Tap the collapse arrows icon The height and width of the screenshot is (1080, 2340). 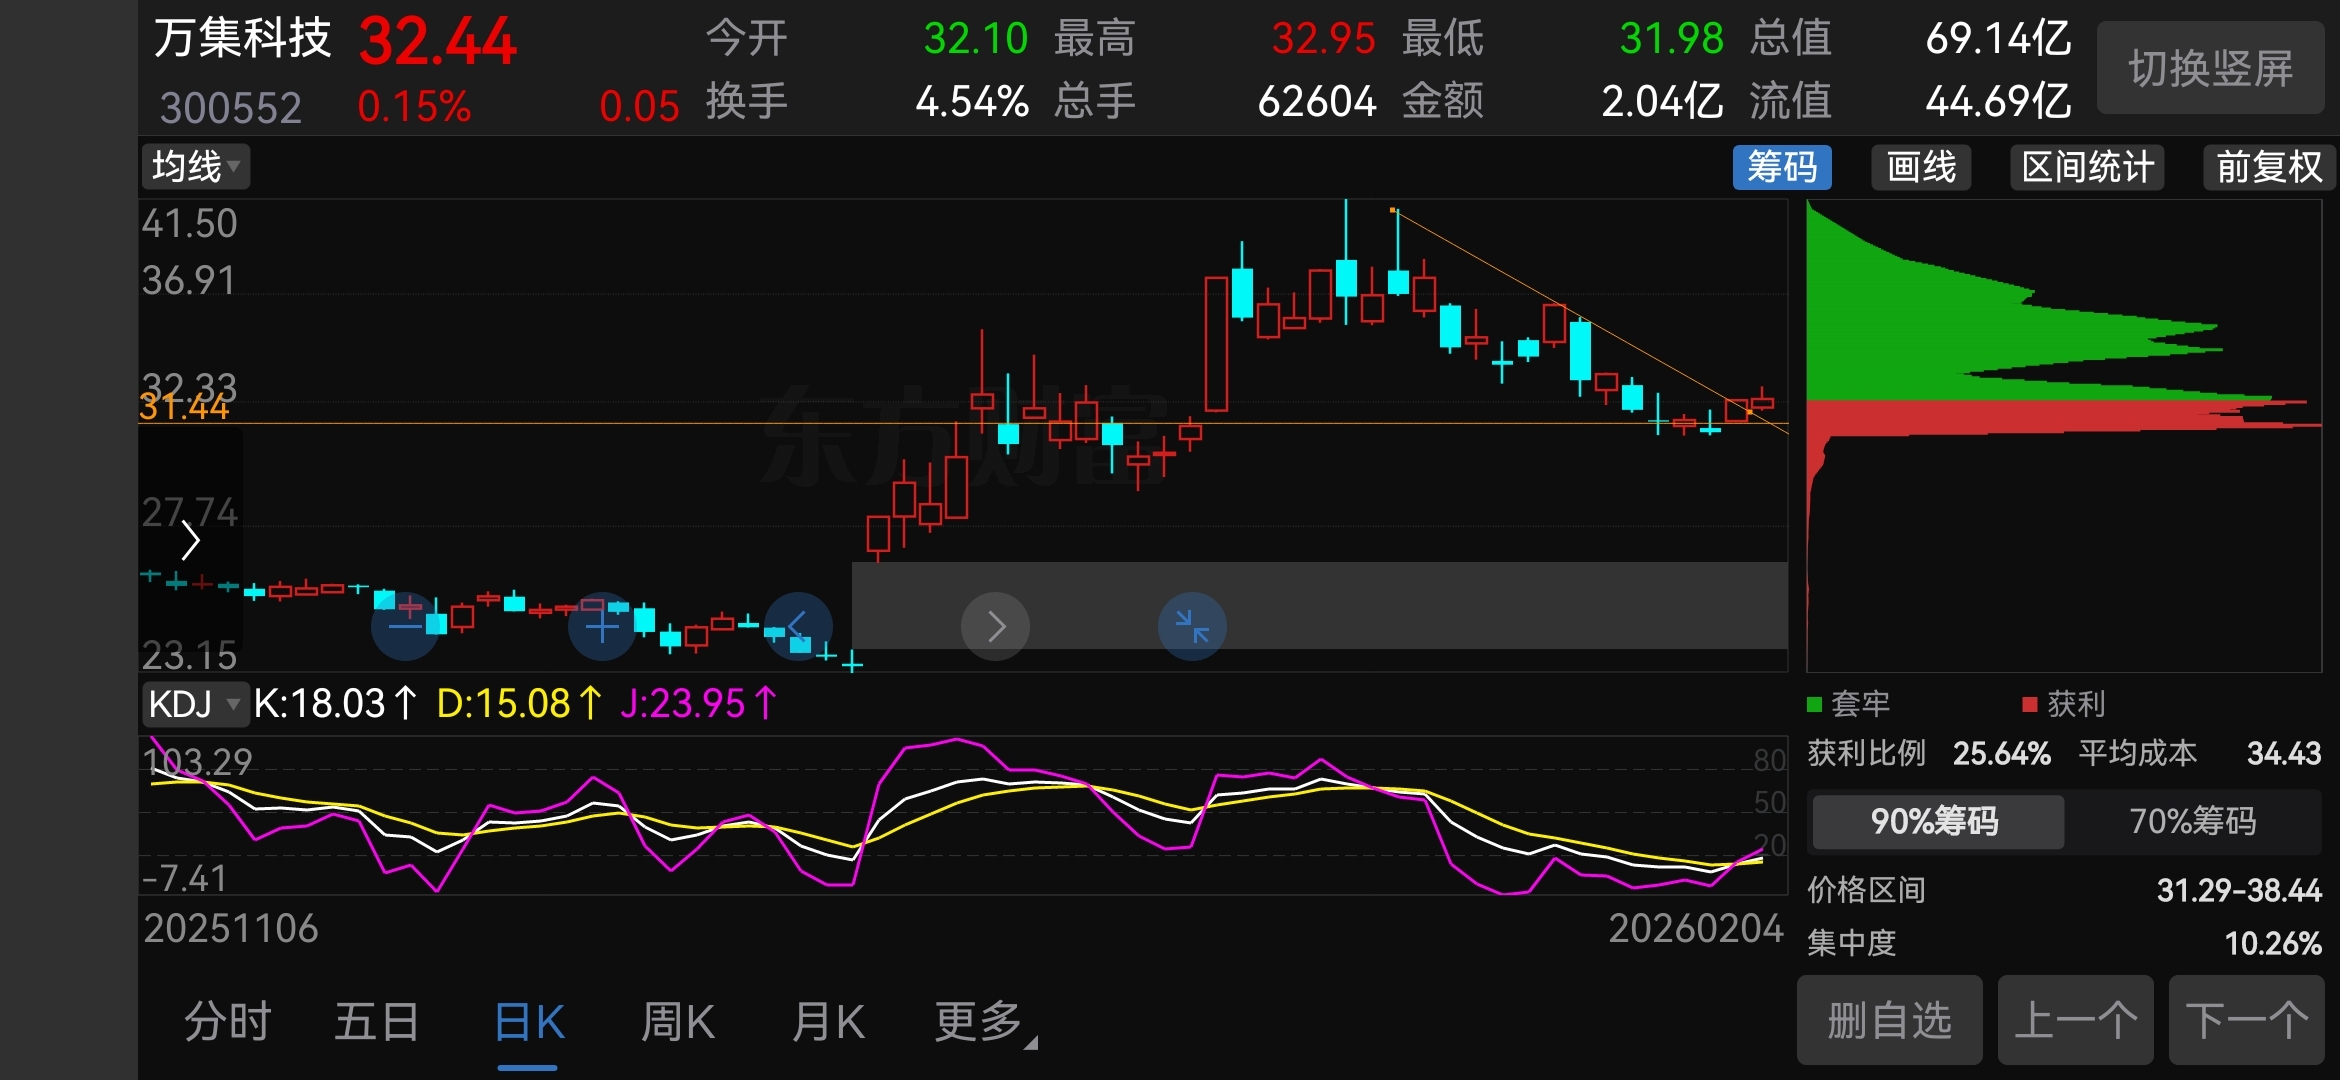[x=1192, y=627]
